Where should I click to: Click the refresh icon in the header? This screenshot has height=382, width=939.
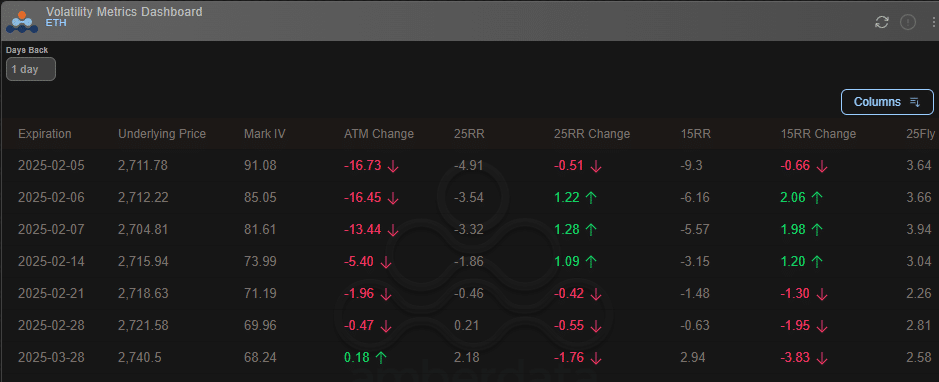[x=882, y=22]
